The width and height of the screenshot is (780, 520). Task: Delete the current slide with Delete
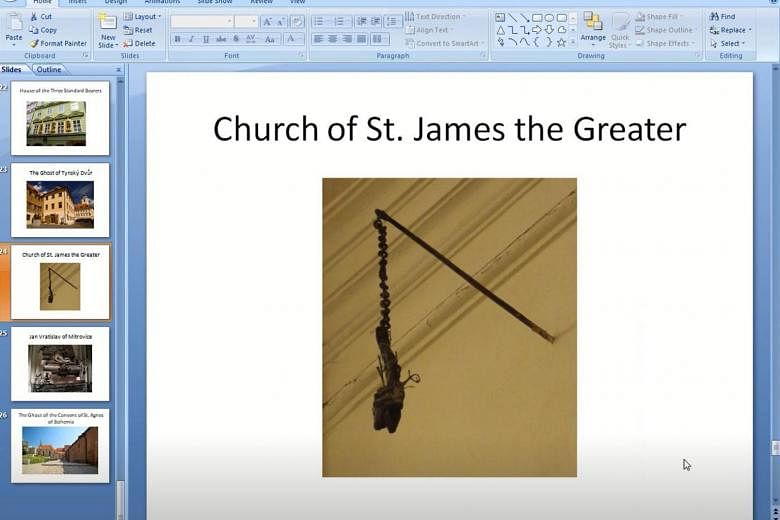(x=139, y=44)
